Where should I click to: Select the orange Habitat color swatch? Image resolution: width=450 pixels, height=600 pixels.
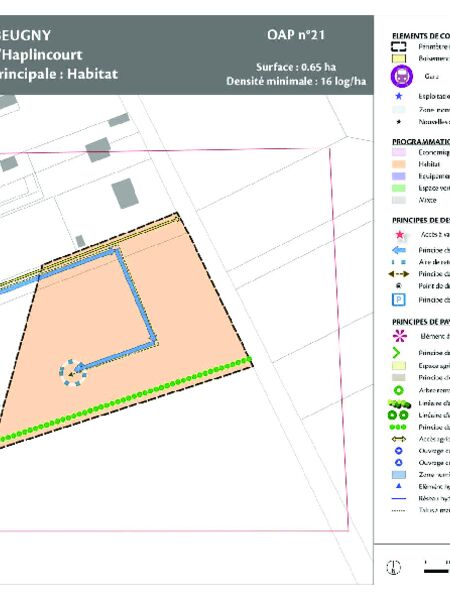pos(398,164)
